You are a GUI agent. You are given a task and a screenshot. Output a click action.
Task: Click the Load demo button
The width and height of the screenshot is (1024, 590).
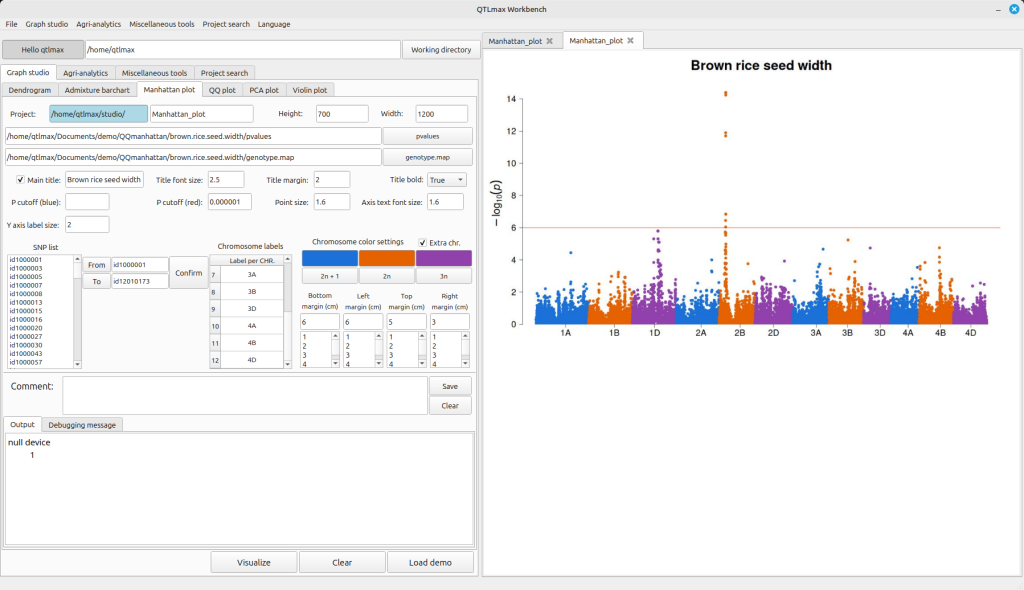tap(431, 562)
